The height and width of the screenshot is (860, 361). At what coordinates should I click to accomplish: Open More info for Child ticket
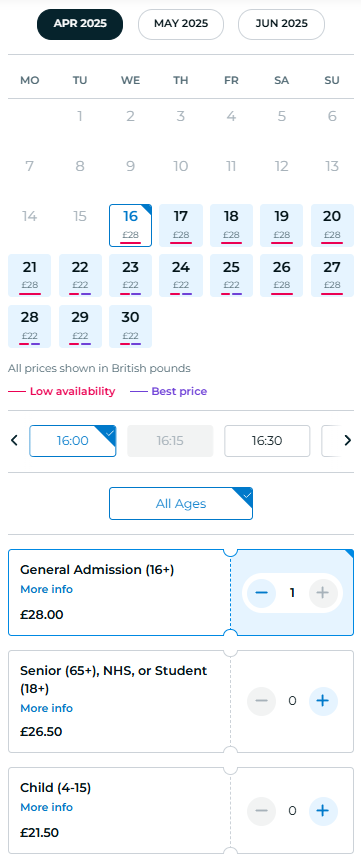pyautogui.click(x=46, y=807)
